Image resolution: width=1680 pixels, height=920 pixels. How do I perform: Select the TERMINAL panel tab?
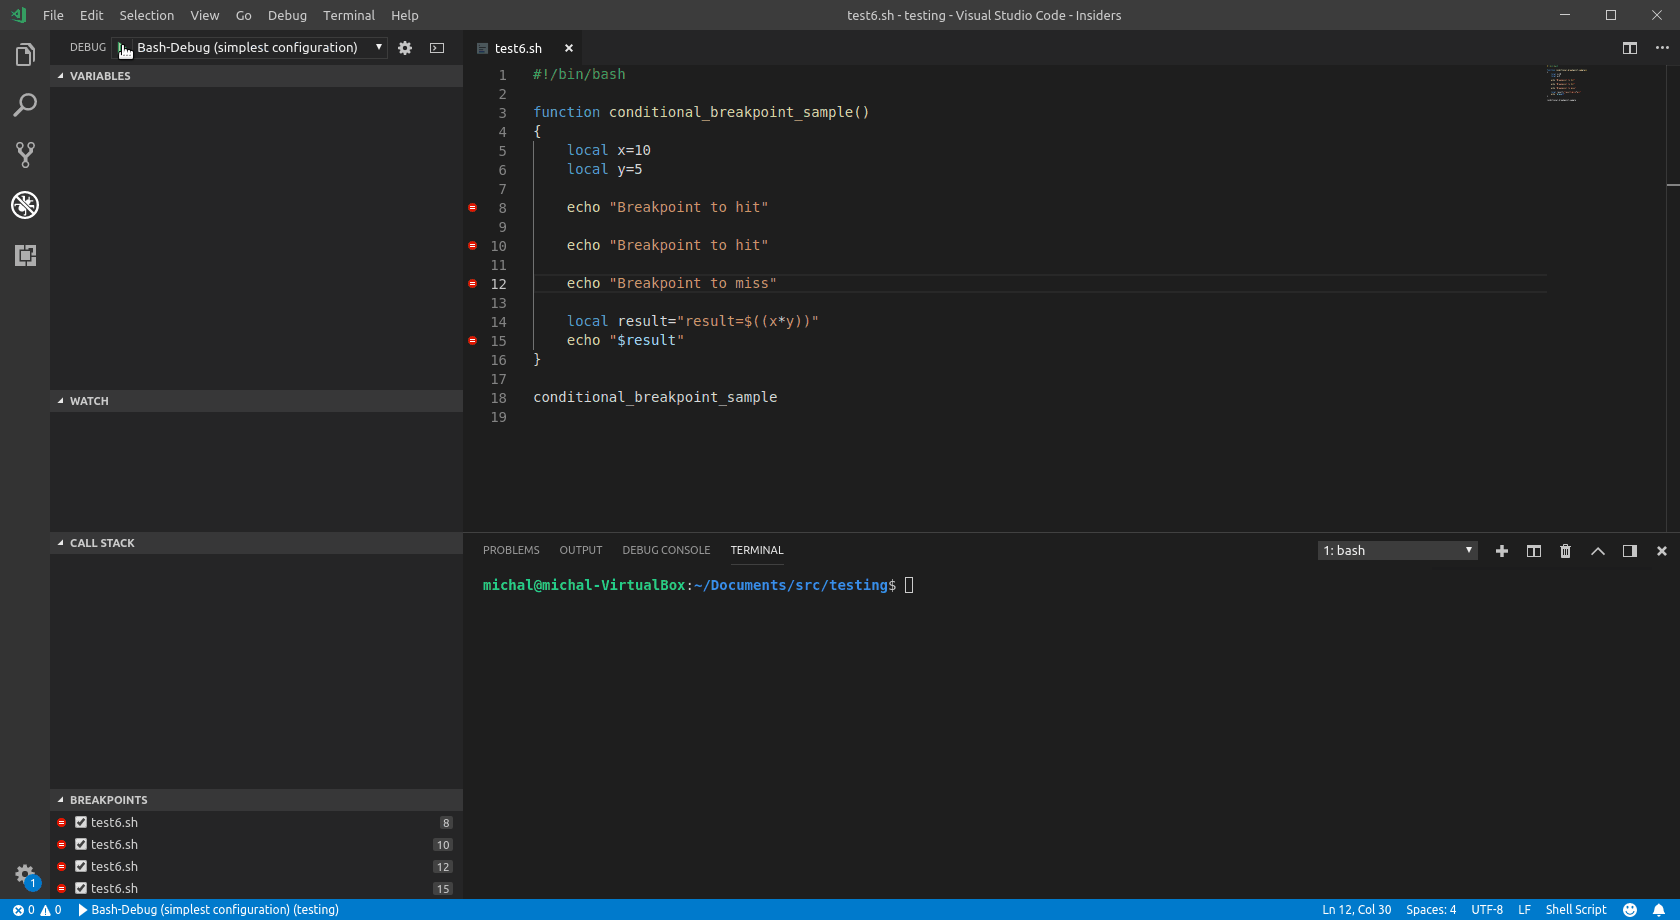[x=757, y=551]
